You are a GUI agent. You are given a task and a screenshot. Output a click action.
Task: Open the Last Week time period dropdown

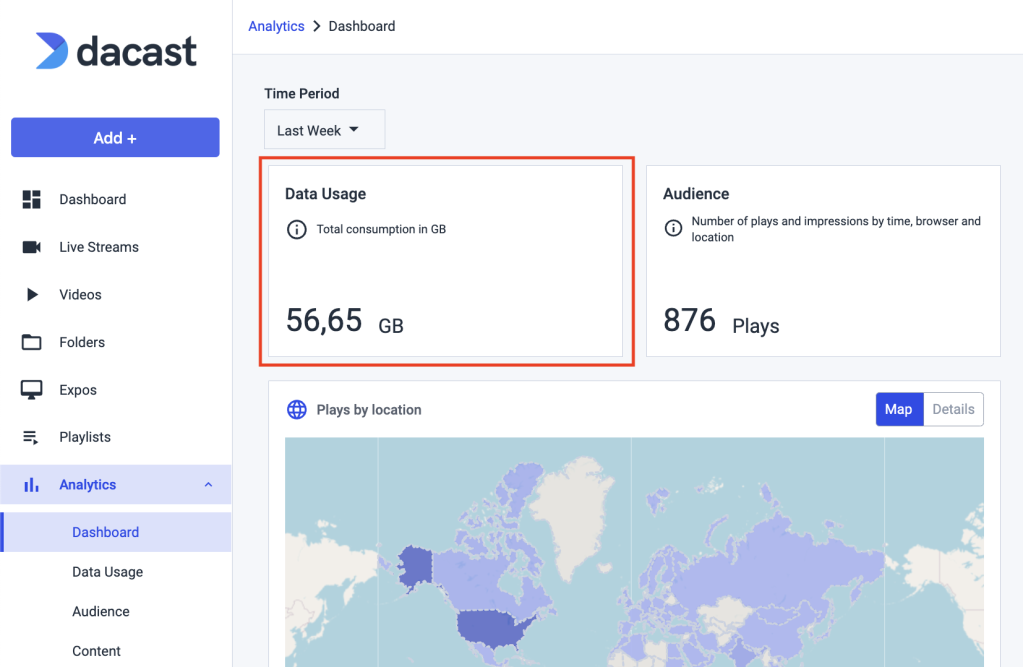click(x=324, y=129)
